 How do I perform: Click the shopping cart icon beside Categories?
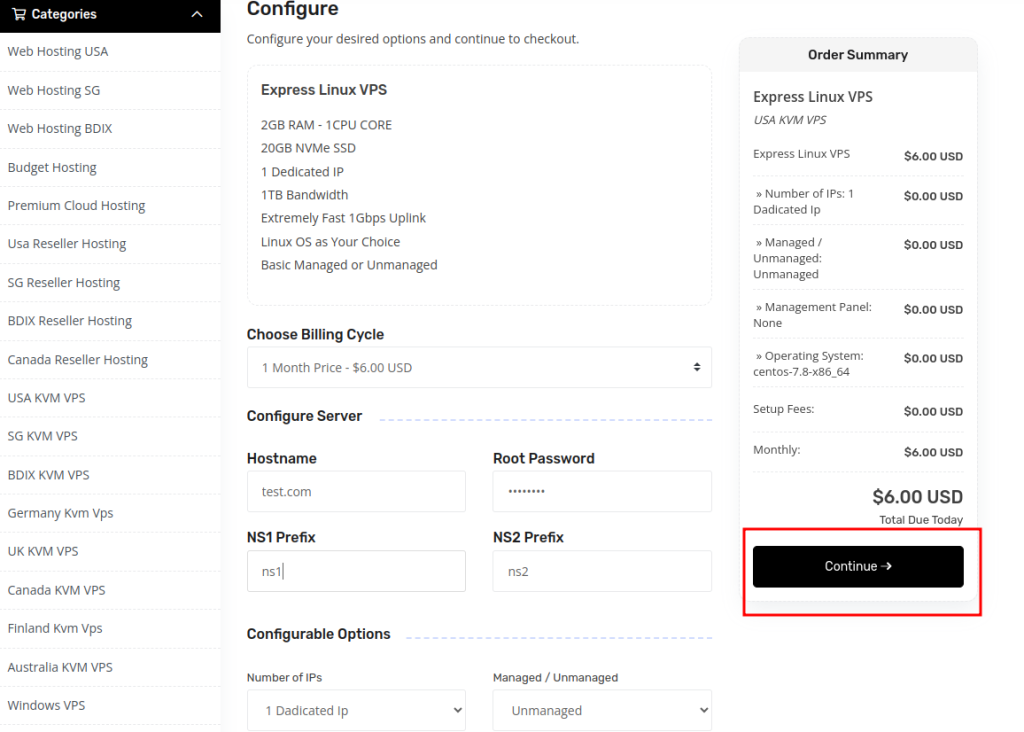point(18,14)
